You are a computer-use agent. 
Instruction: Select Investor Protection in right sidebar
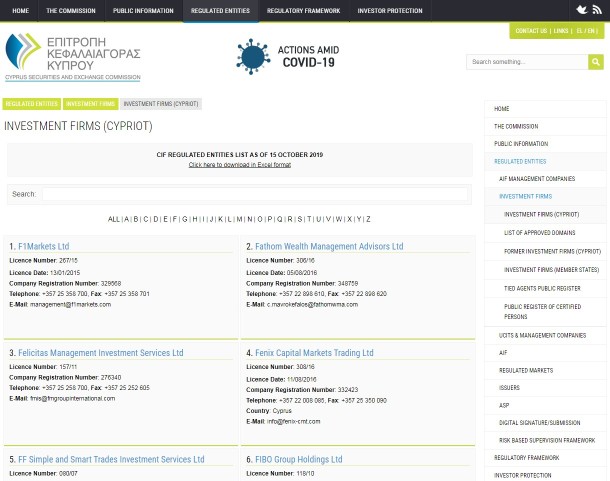pyautogui.click(x=545, y=475)
